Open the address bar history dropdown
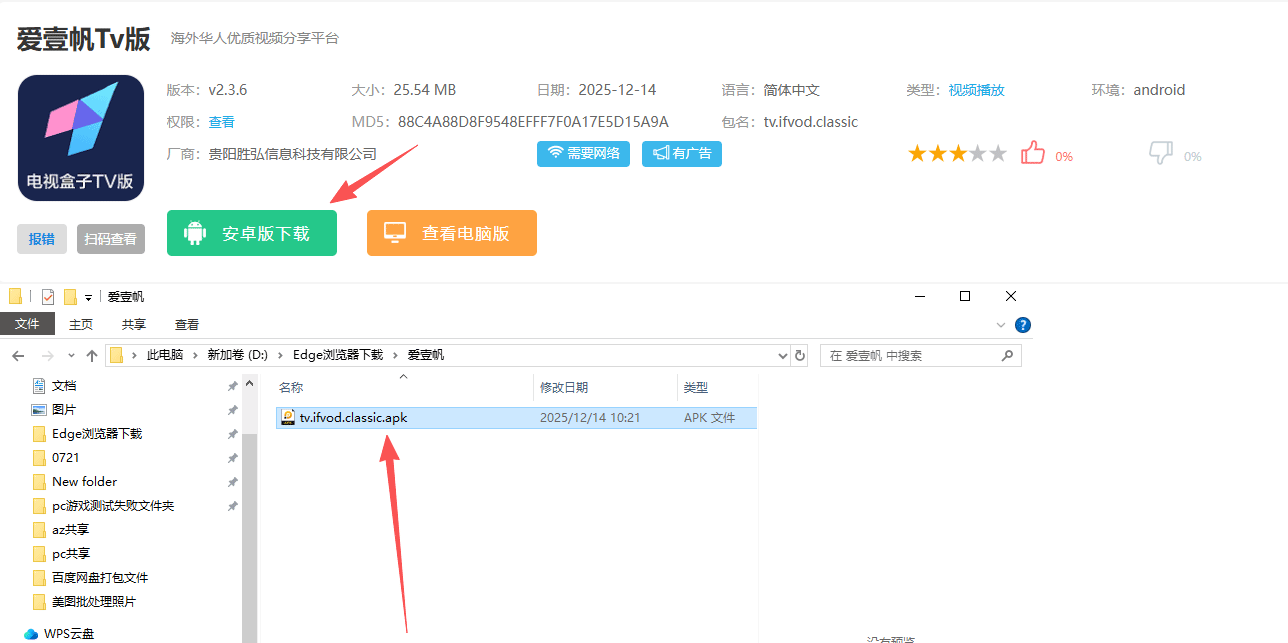This screenshot has height=643, width=1288. point(783,355)
